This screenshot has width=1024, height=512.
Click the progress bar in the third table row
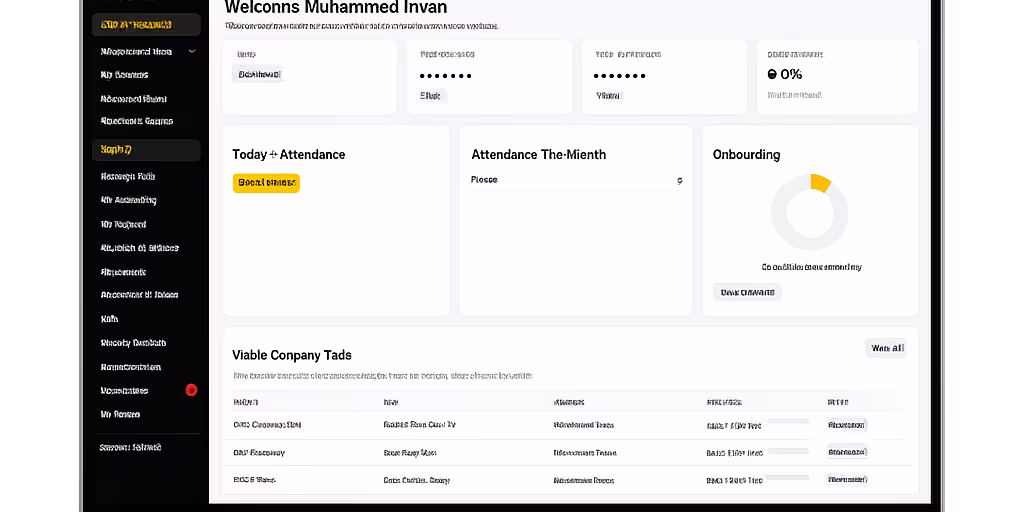788,477
